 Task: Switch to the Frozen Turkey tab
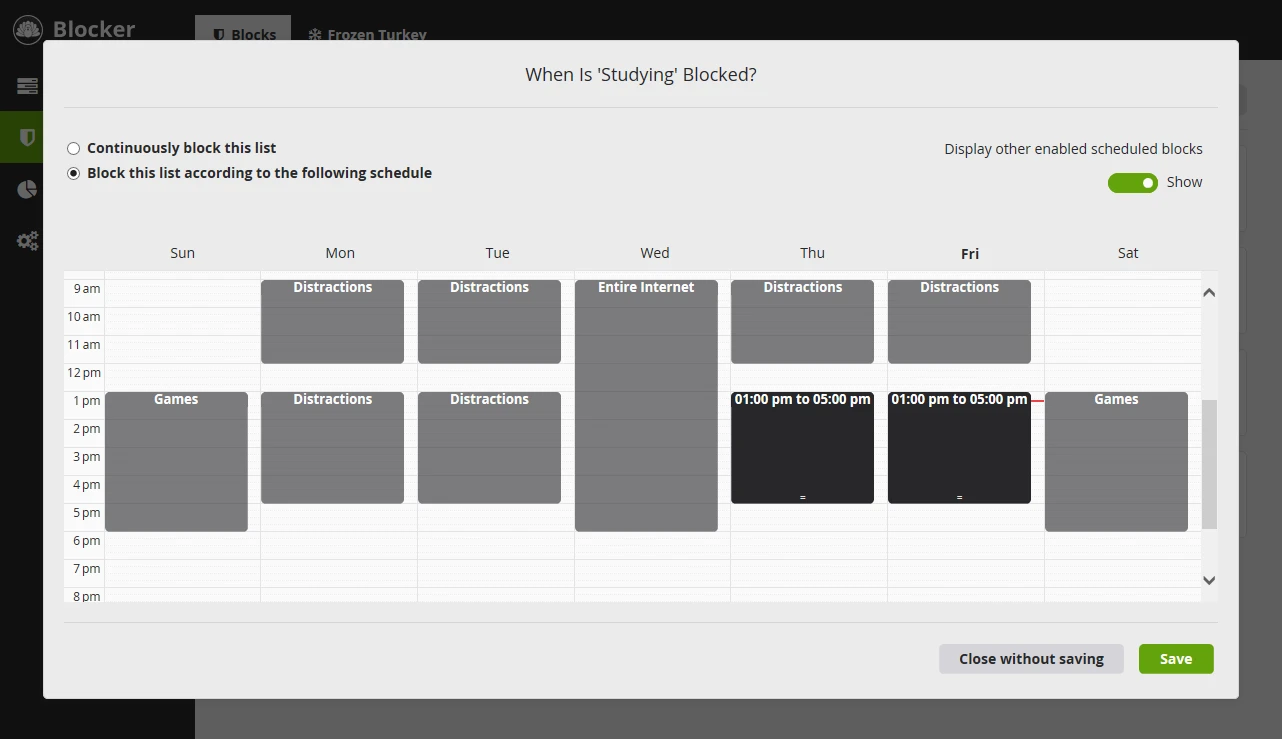click(x=367, y=34)
